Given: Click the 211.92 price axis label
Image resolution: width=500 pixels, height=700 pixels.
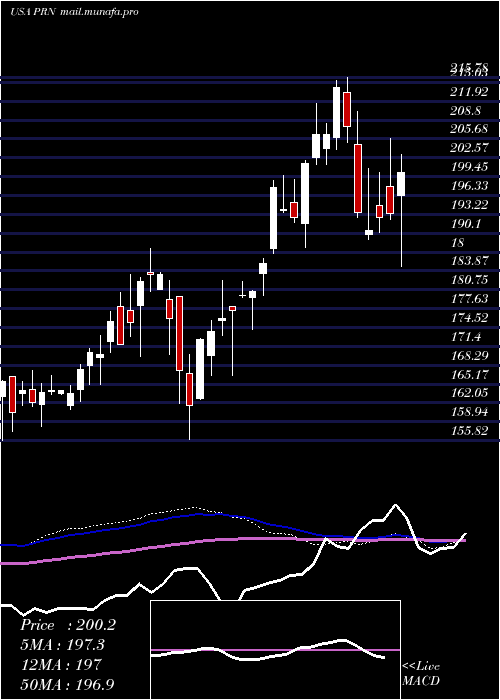Looking at the screenshot, I should click(x=469, y=92).
